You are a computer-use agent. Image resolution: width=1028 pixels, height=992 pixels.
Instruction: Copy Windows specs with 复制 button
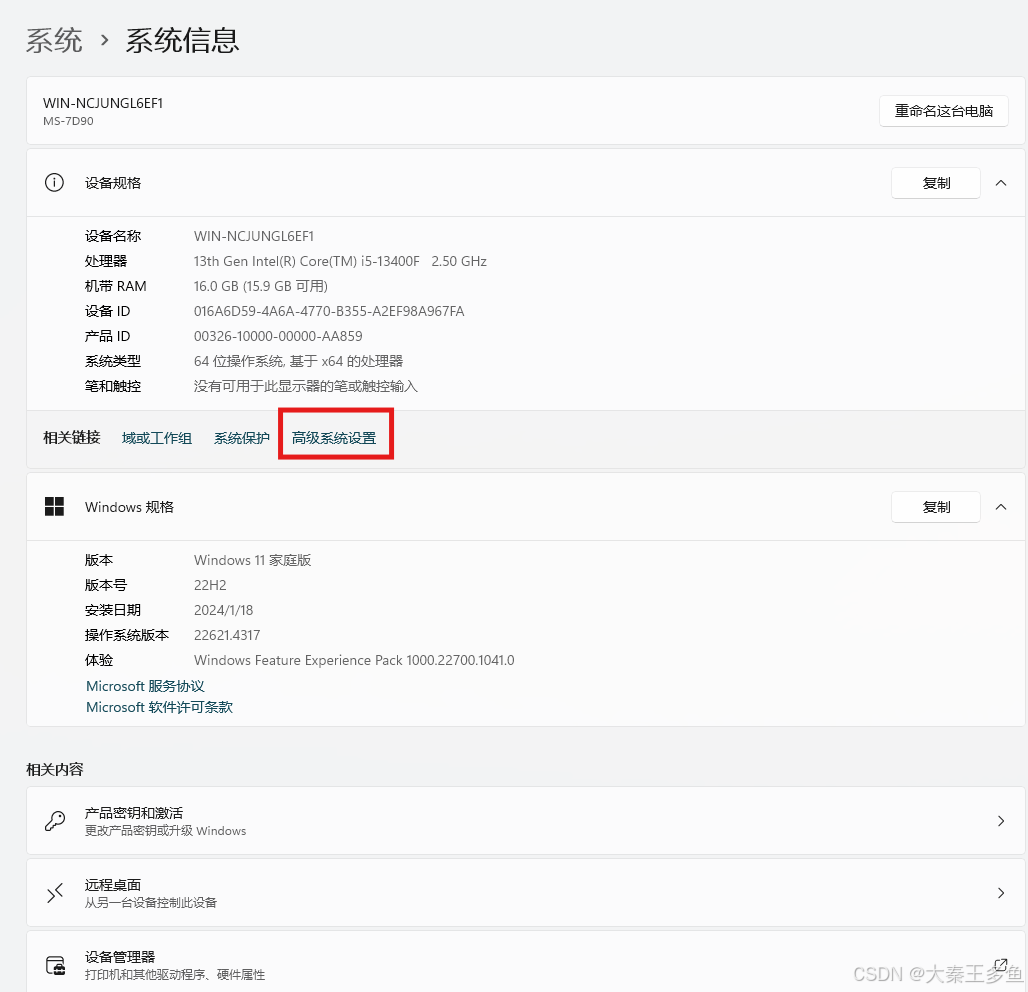936,507
